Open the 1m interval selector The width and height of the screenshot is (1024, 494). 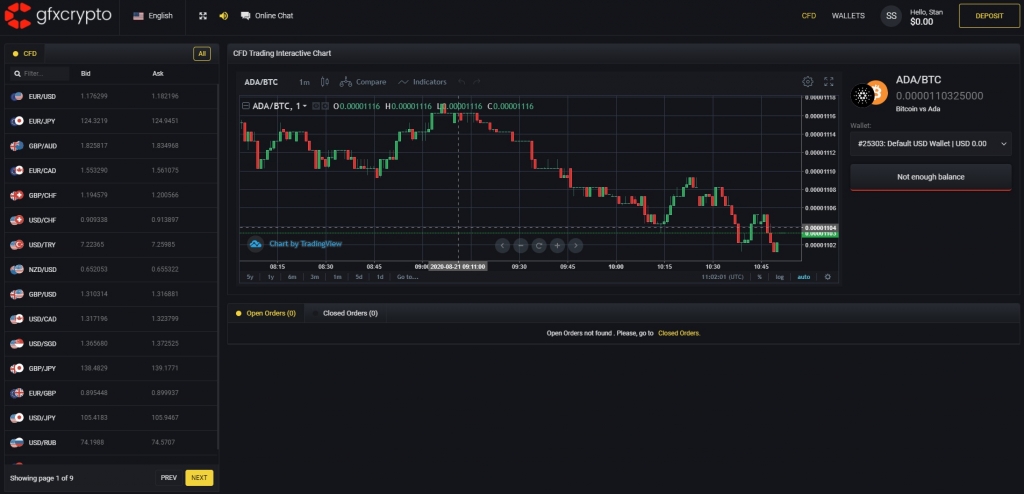304,82
